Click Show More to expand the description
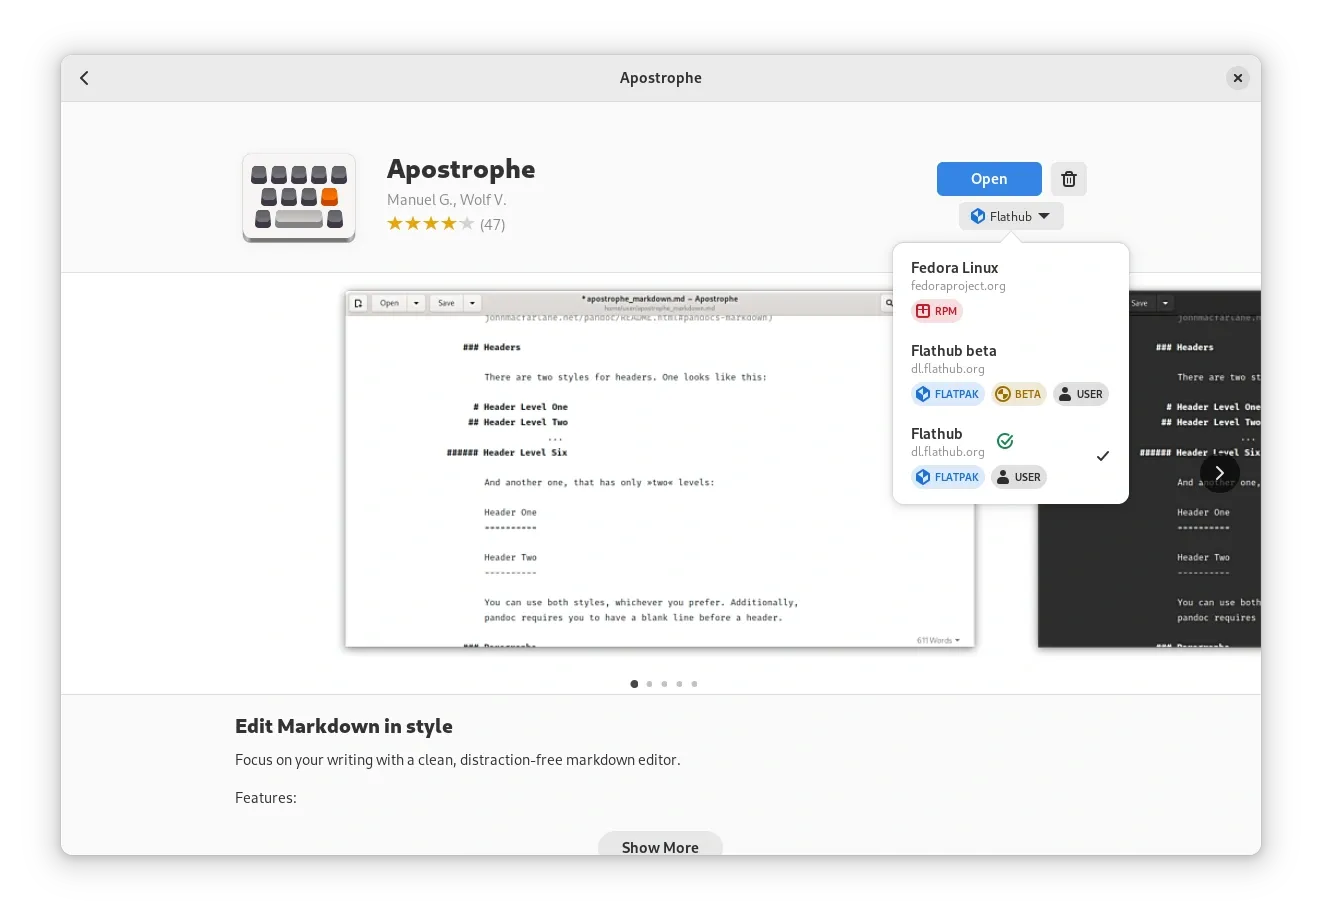Image resolution: width=1322 pixels, height=922 pixels. point(660,847)
